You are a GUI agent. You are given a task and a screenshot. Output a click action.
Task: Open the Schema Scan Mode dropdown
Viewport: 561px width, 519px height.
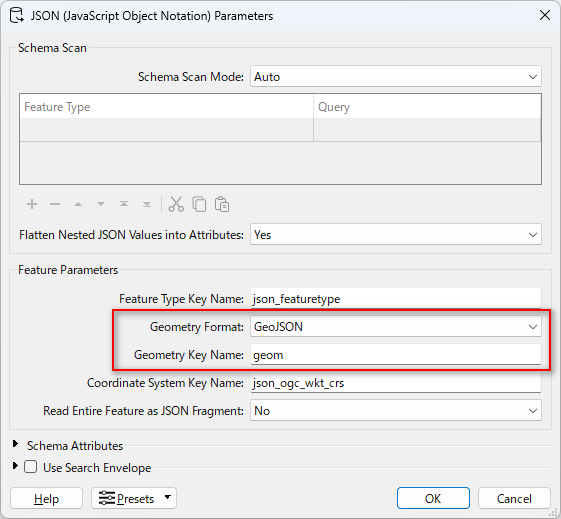point(396,77)
